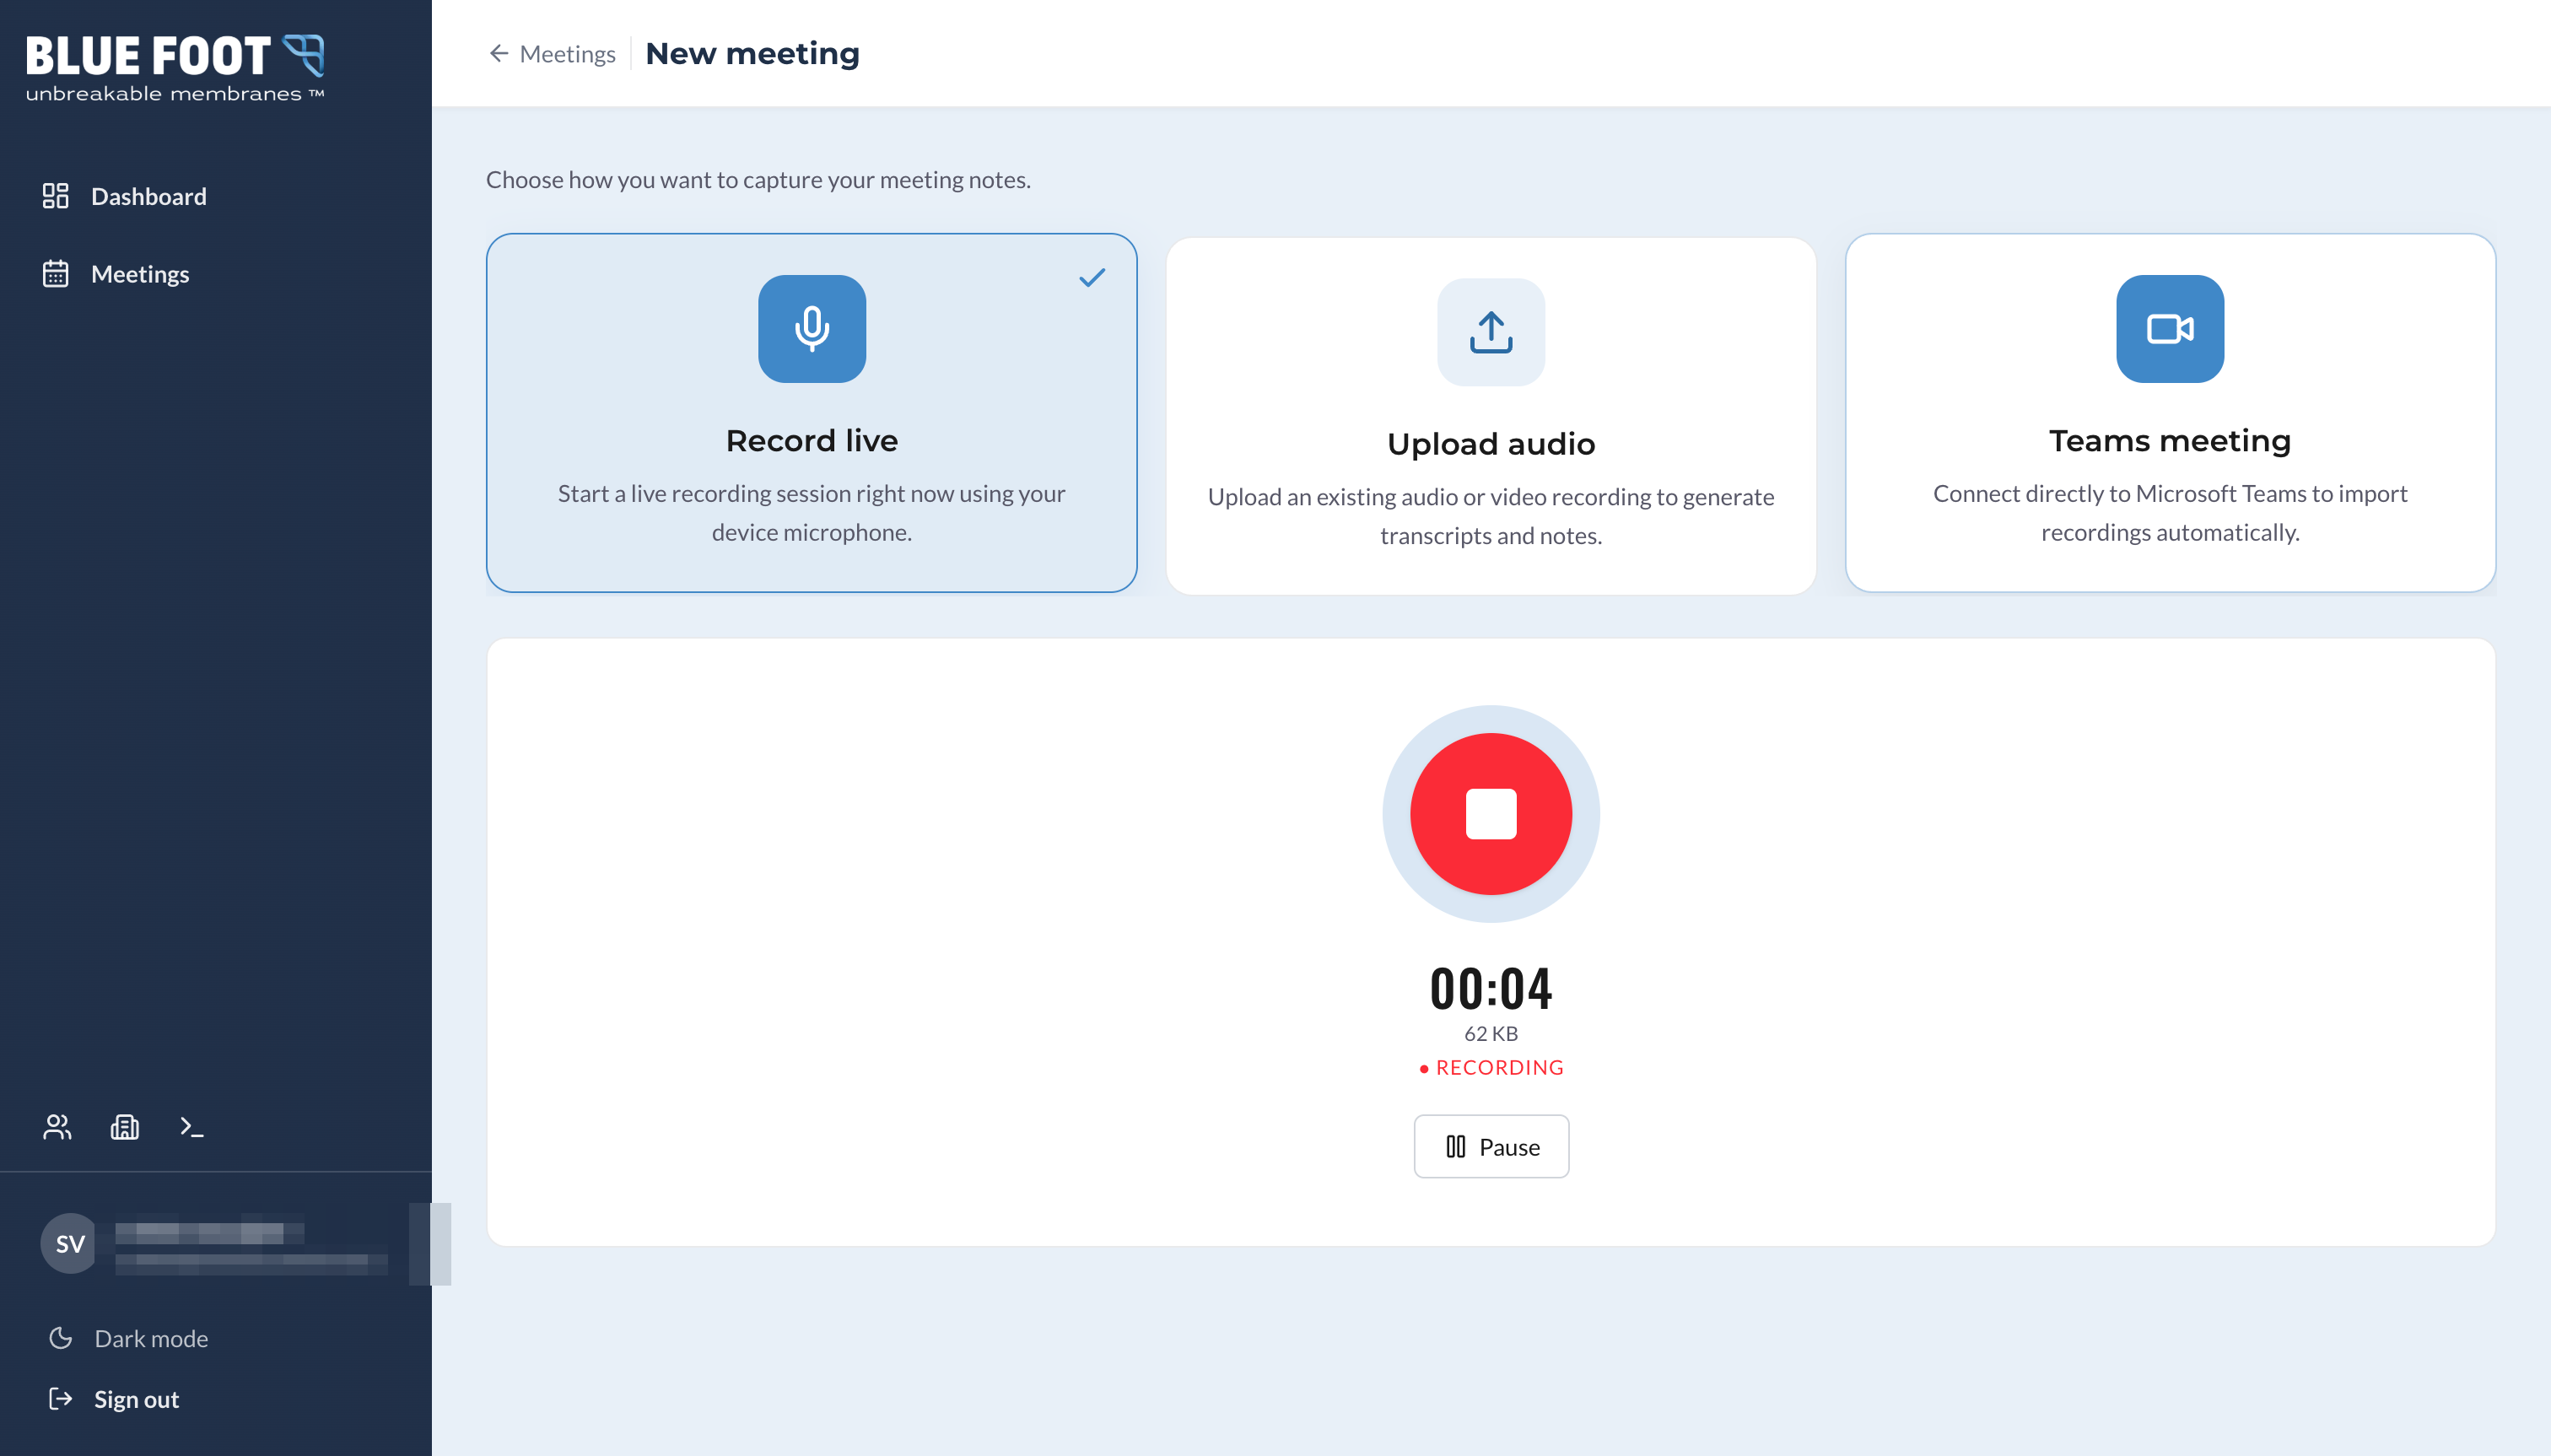This screenshot has width=2551, height=1456.
Task: Click the upload arrow icon
Action: click(x=1490, y=332)
